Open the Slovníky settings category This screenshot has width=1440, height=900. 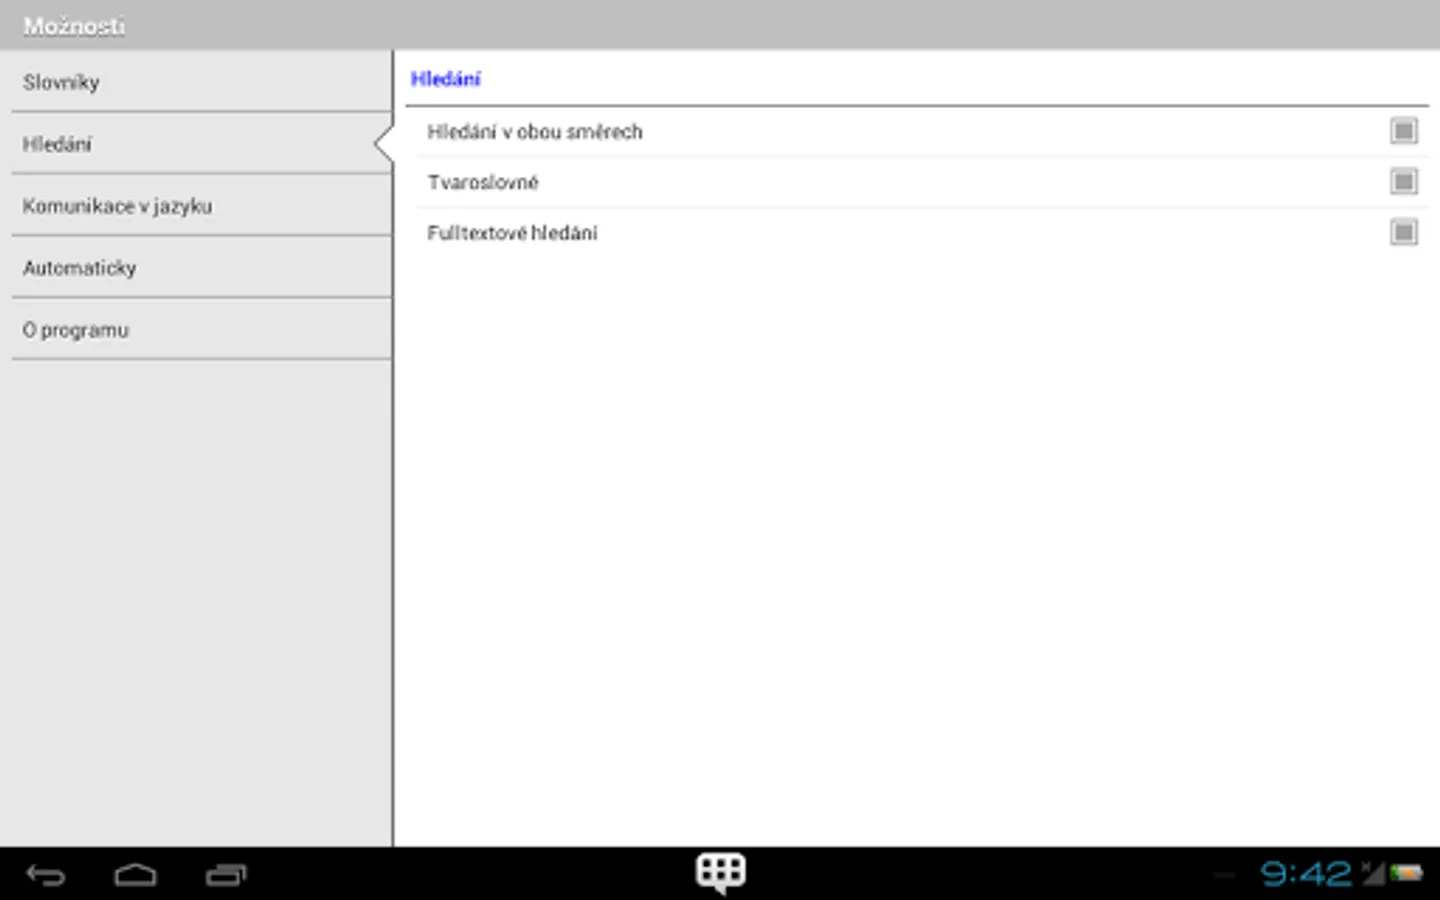[x=201, y=82]
